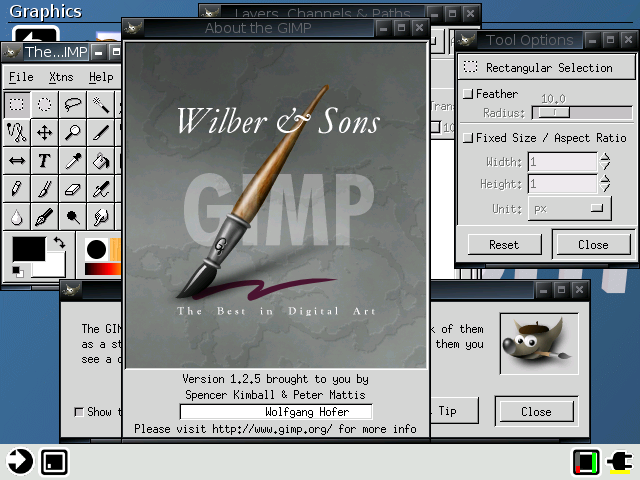Image resolution: width=640 pixels, height=480 pixels.
Task: Select the Pencil tool
Action: point(17,189)
